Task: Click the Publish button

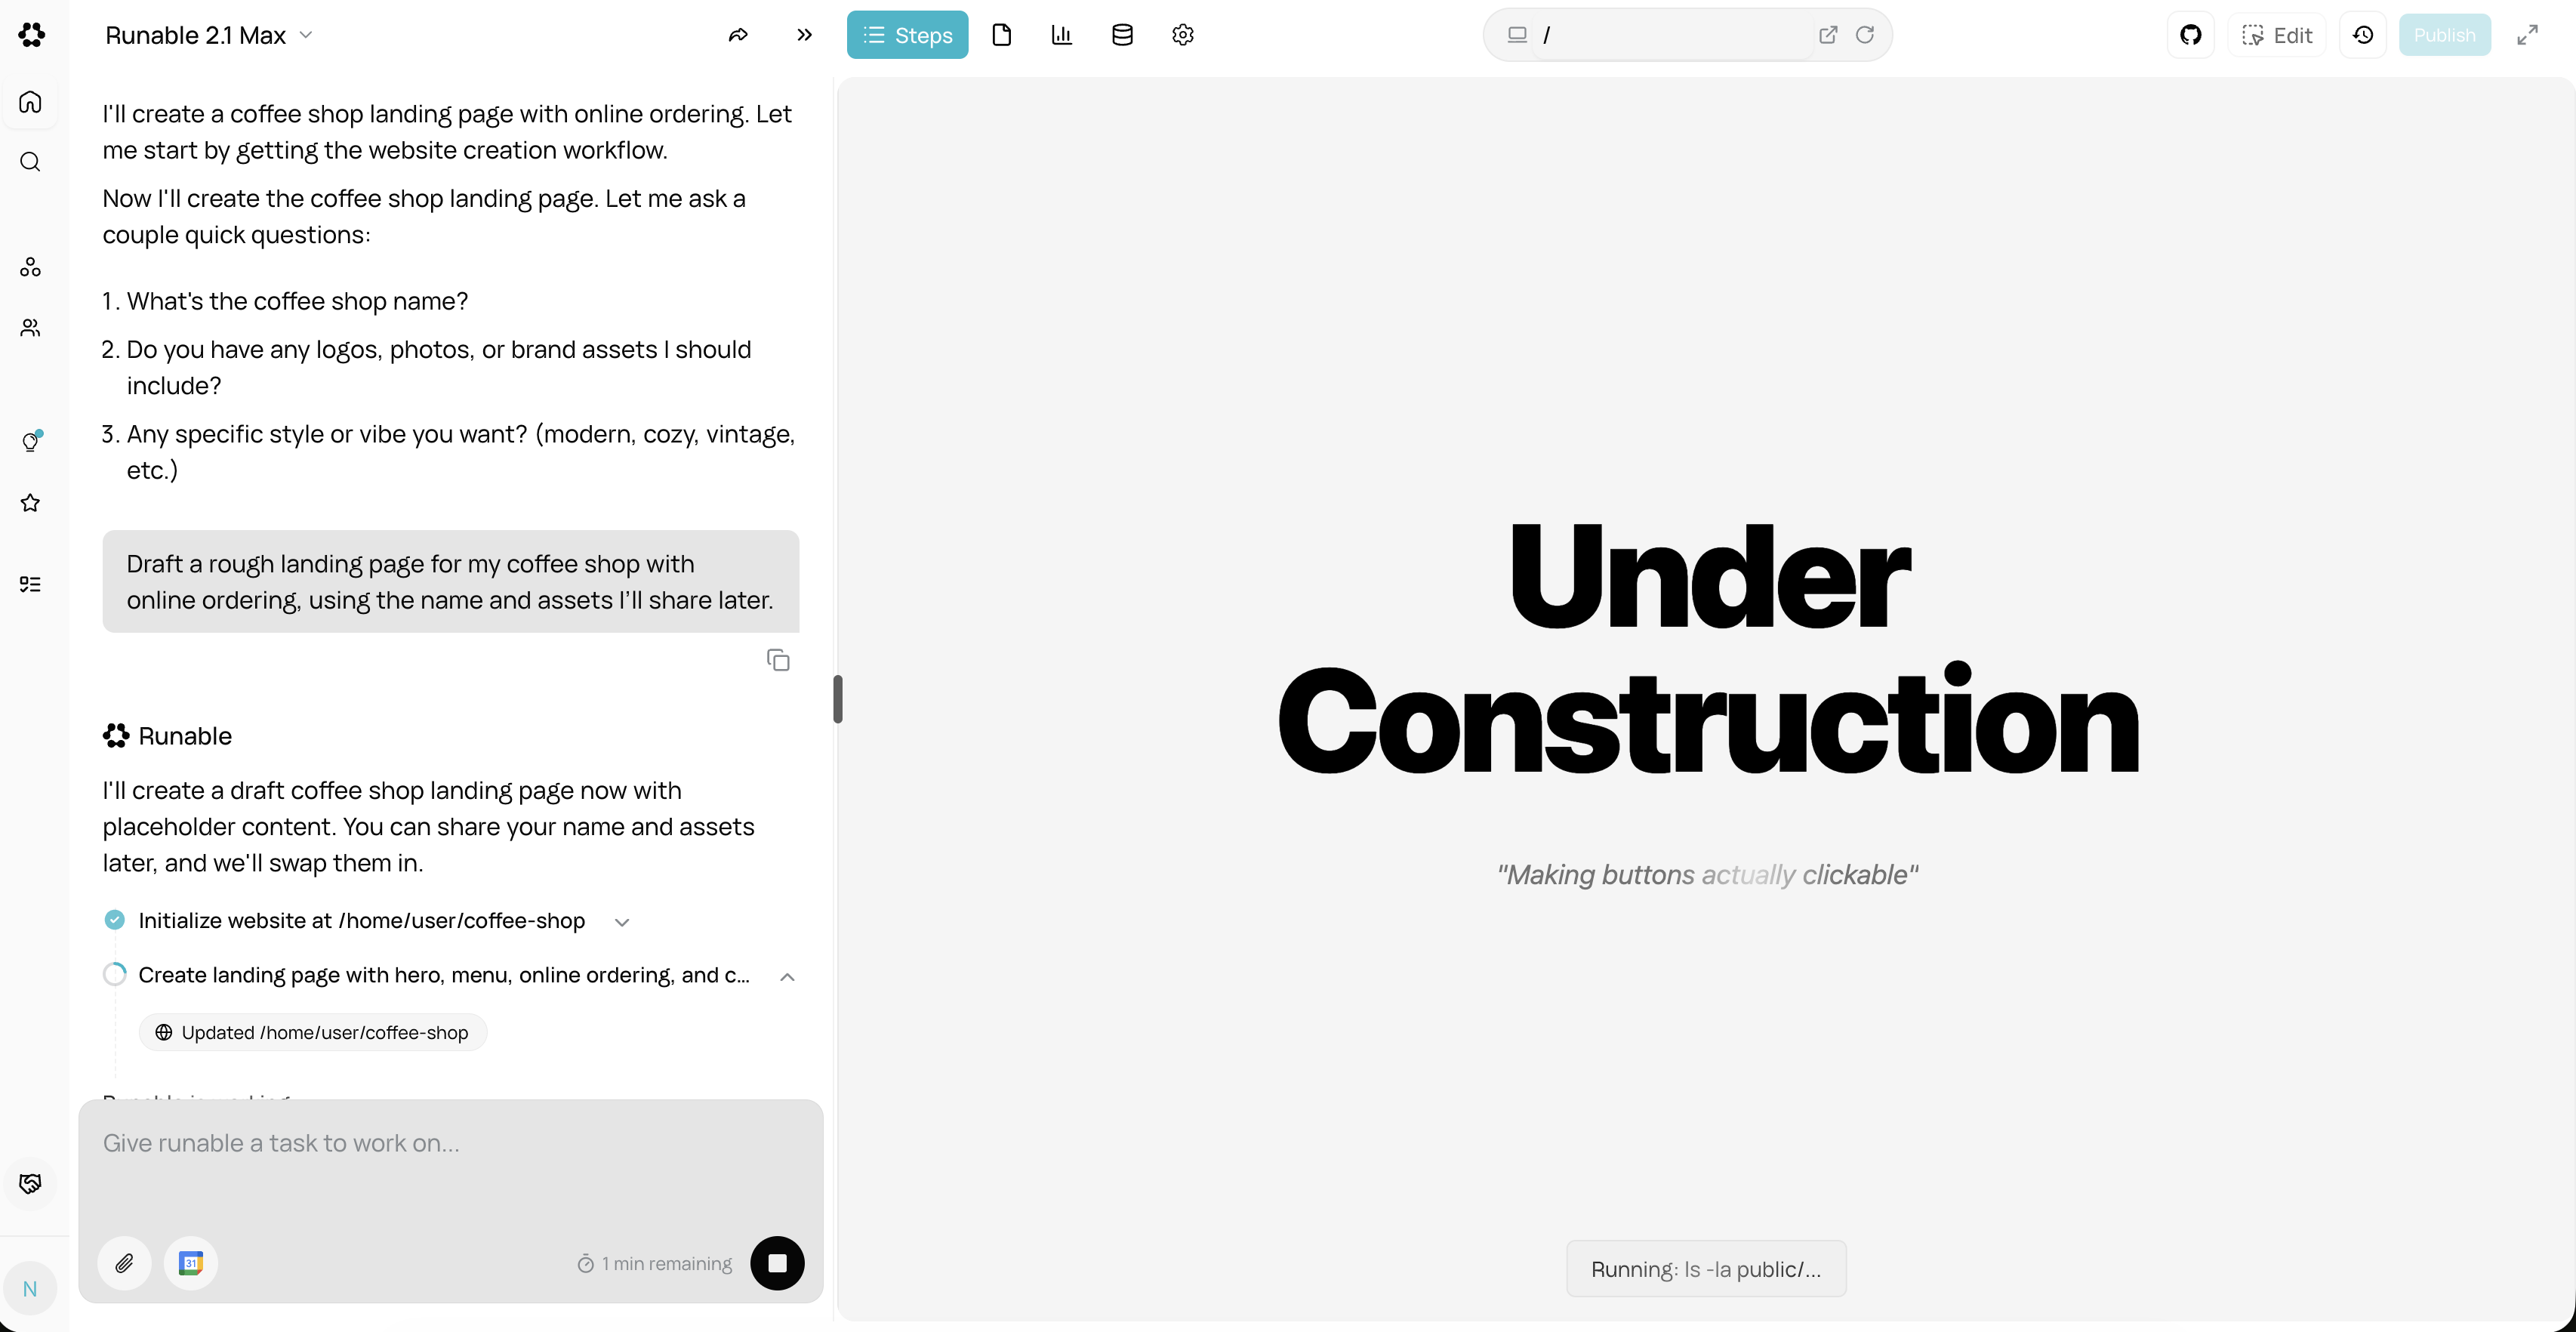Action: pos(2444,35)
